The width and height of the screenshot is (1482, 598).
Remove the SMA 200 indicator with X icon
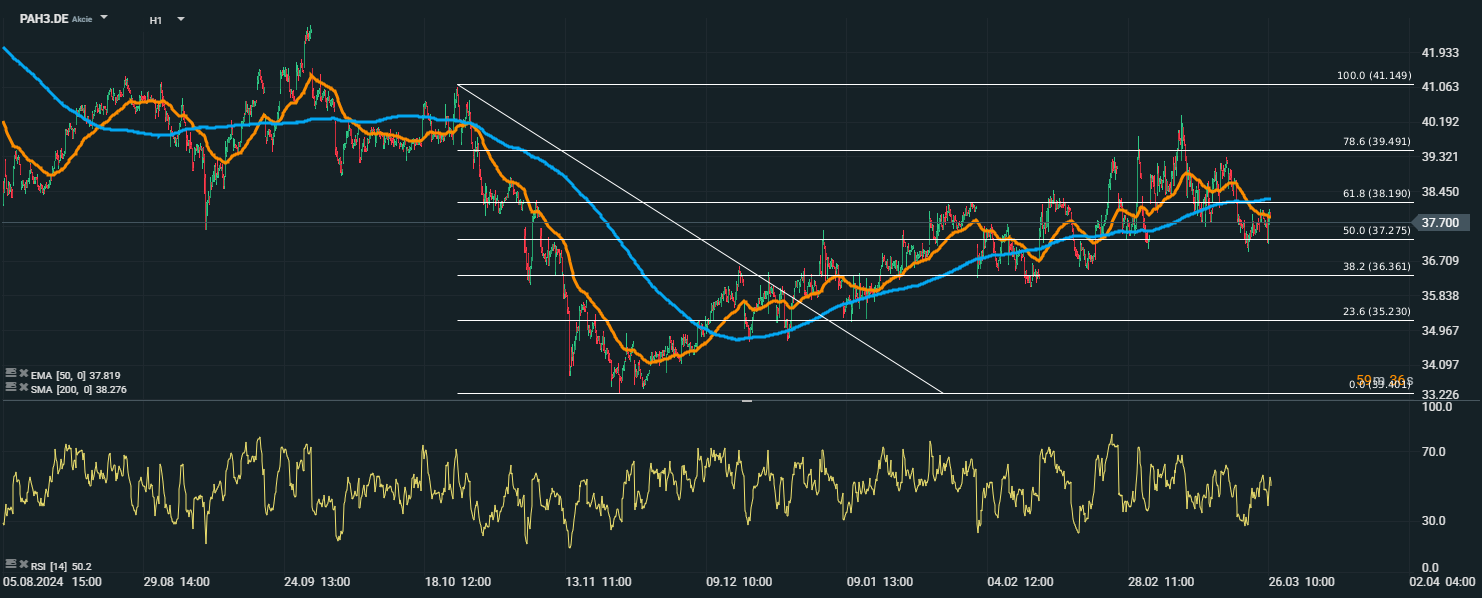pyautogui.click(x=23, y=387)
